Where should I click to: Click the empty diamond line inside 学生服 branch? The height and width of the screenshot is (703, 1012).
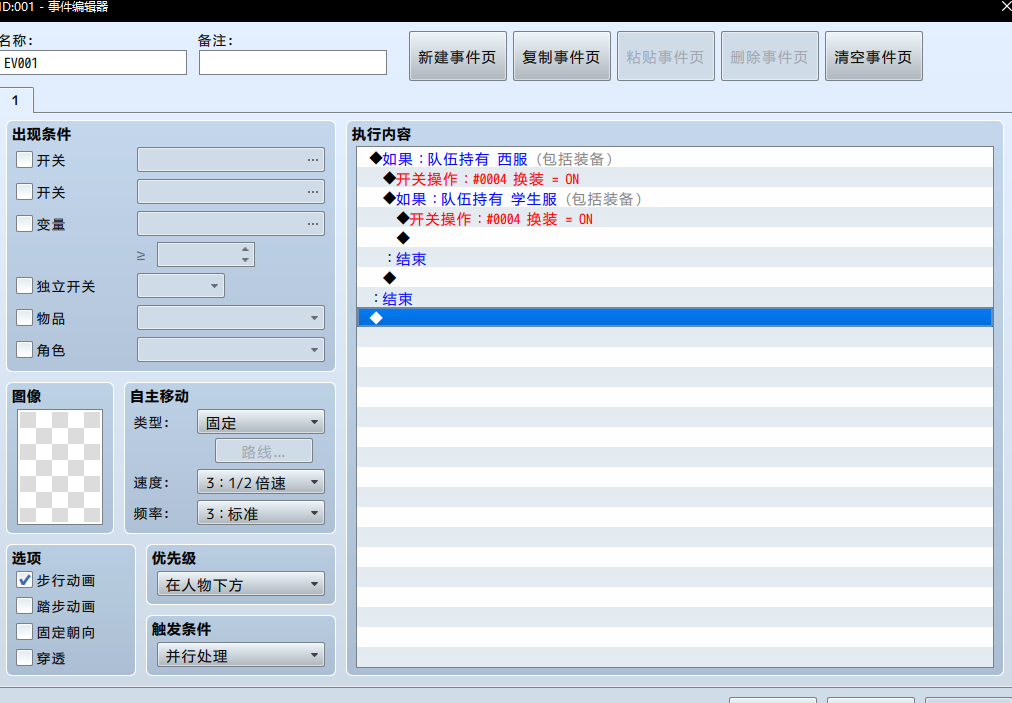pyautogui.click(x=674, y=239)
